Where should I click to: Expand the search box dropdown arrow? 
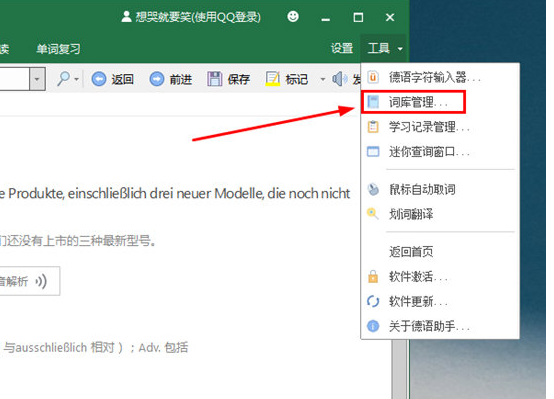[37, 79]
